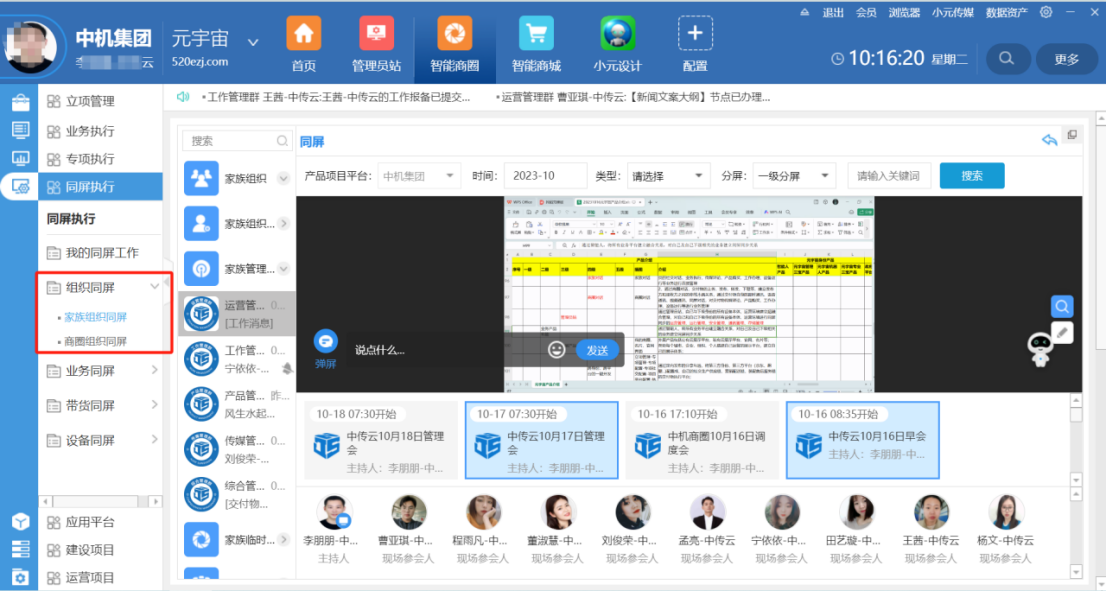The height and width of the screenshot is (591, 1106).
Task: Click the 发送 send button
Action: click(x=597, y=350)
